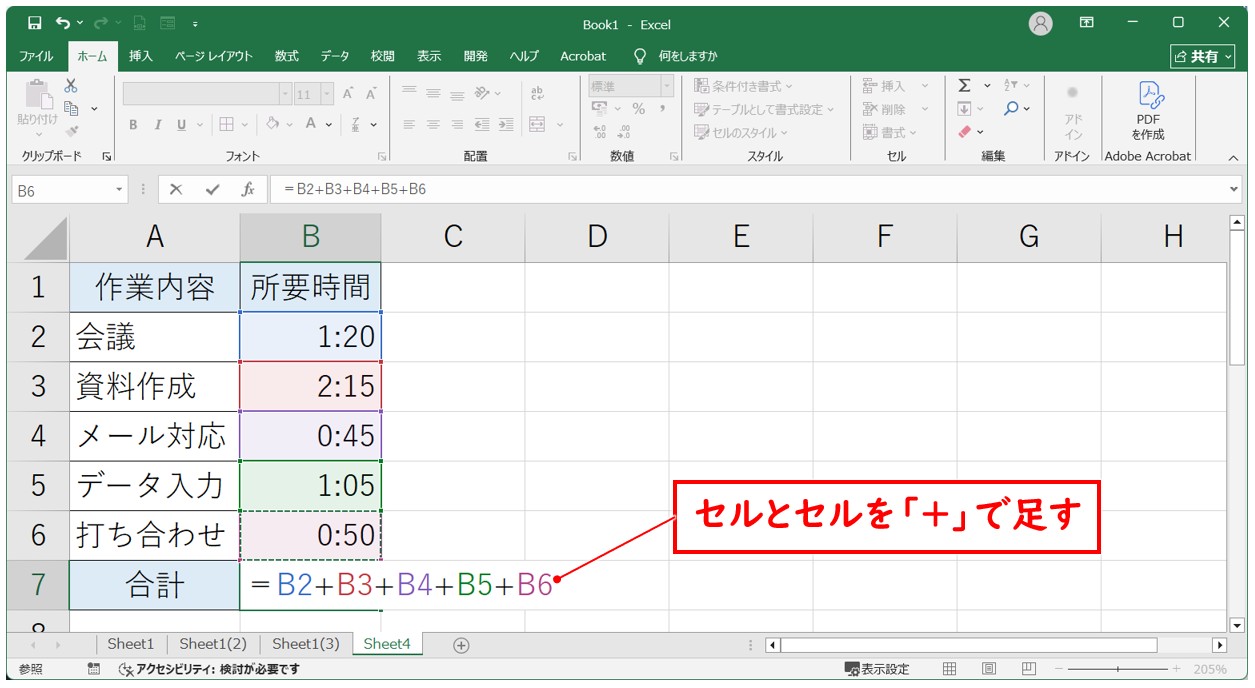1255x688 pixels.
Task: Toggle Italic formatting
Action: [157, 125]
